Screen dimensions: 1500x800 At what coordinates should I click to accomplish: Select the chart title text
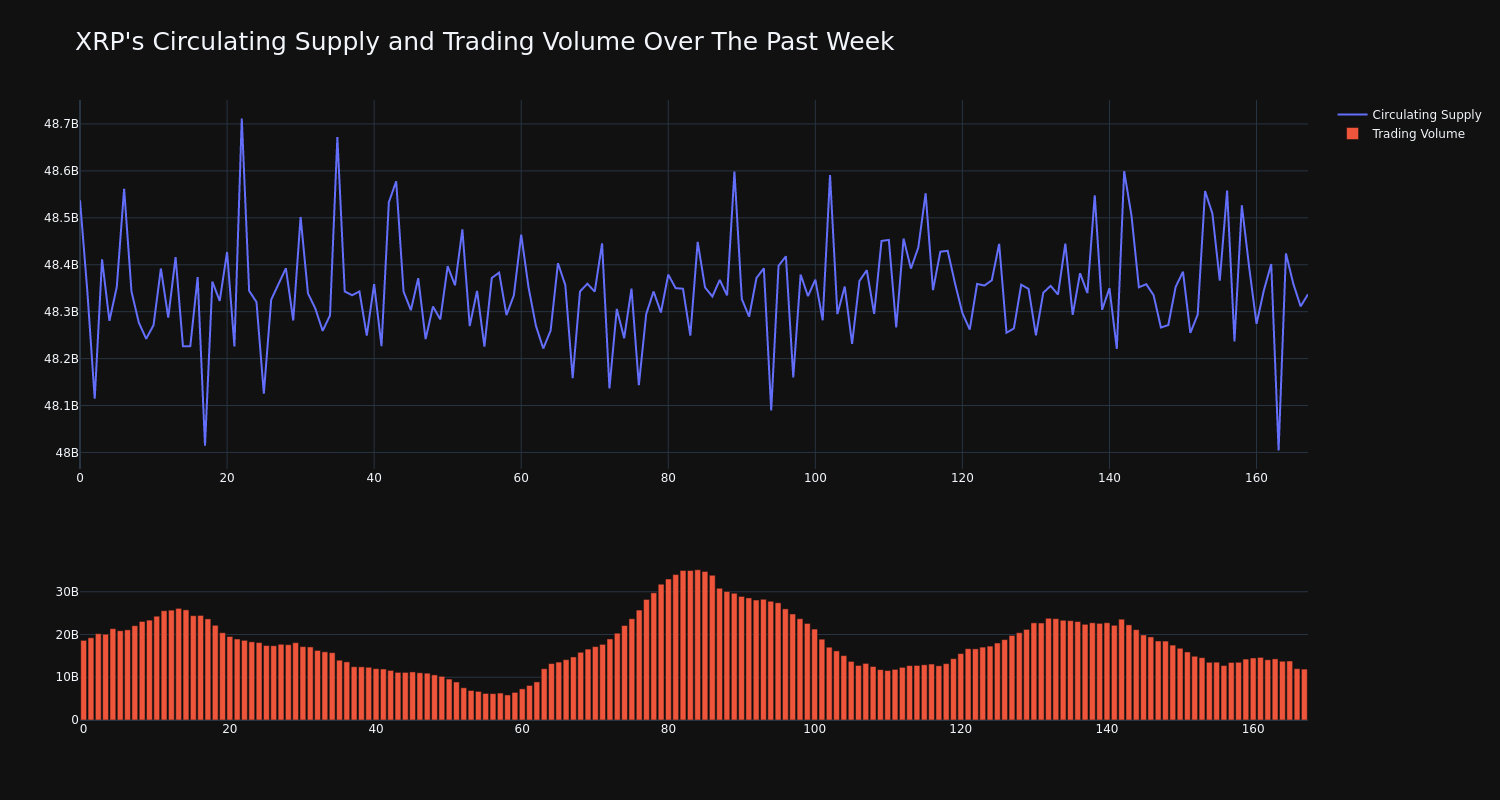coord(484,42)
